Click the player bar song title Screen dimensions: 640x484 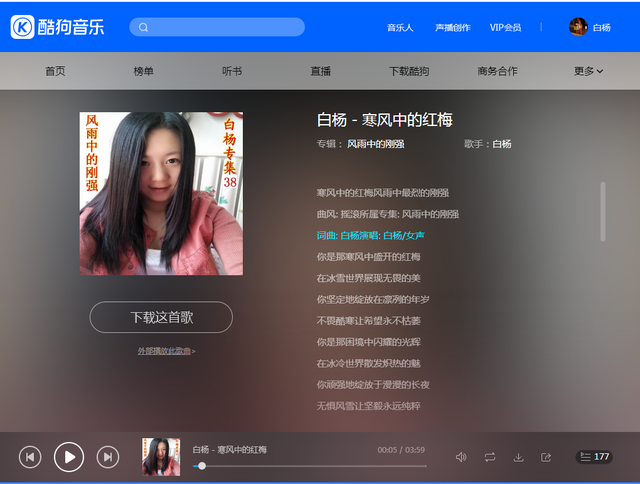tap(229, 450)
